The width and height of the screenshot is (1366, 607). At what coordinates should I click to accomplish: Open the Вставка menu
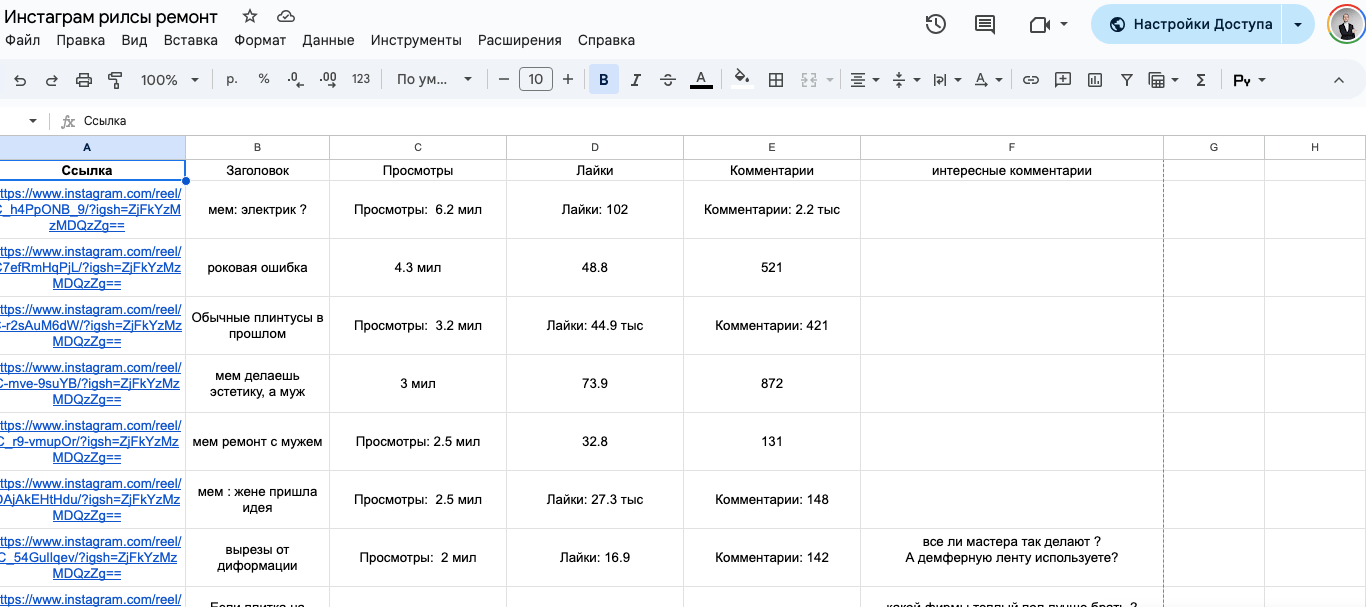coord(190,40)
